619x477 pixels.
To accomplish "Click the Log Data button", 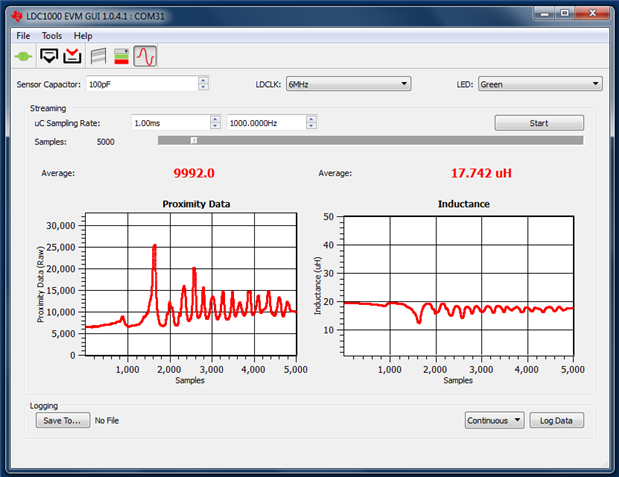I will pyautogui.click(x=556, y=421).
